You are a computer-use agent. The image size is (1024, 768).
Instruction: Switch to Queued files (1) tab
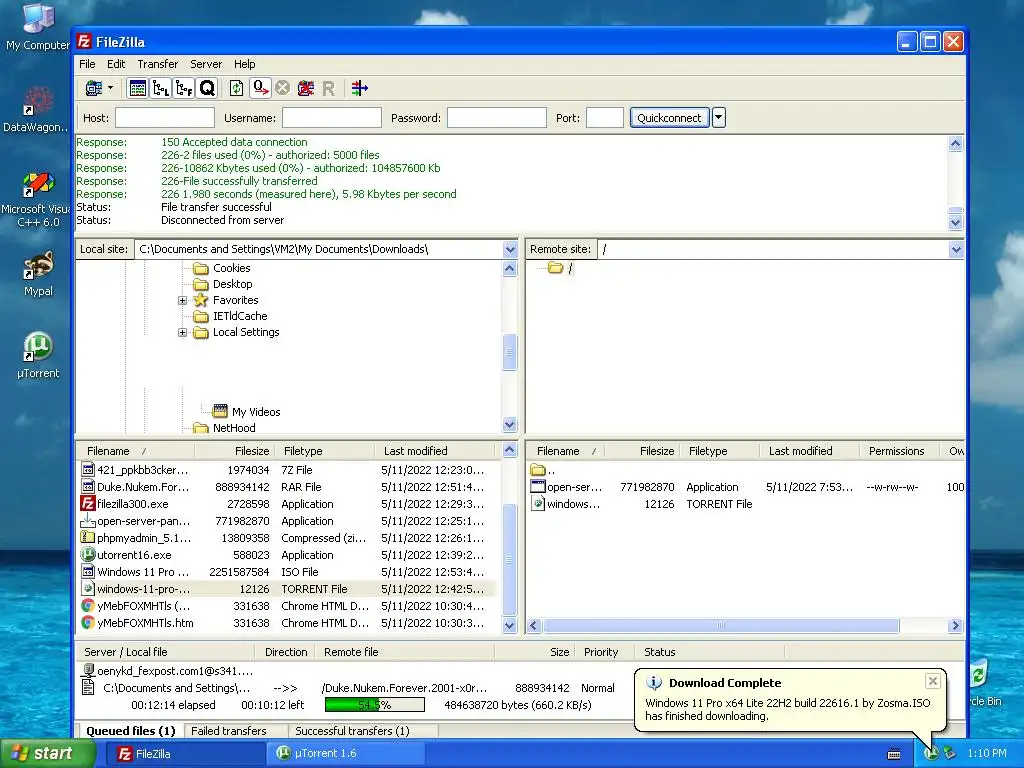(x=131, y=731)
